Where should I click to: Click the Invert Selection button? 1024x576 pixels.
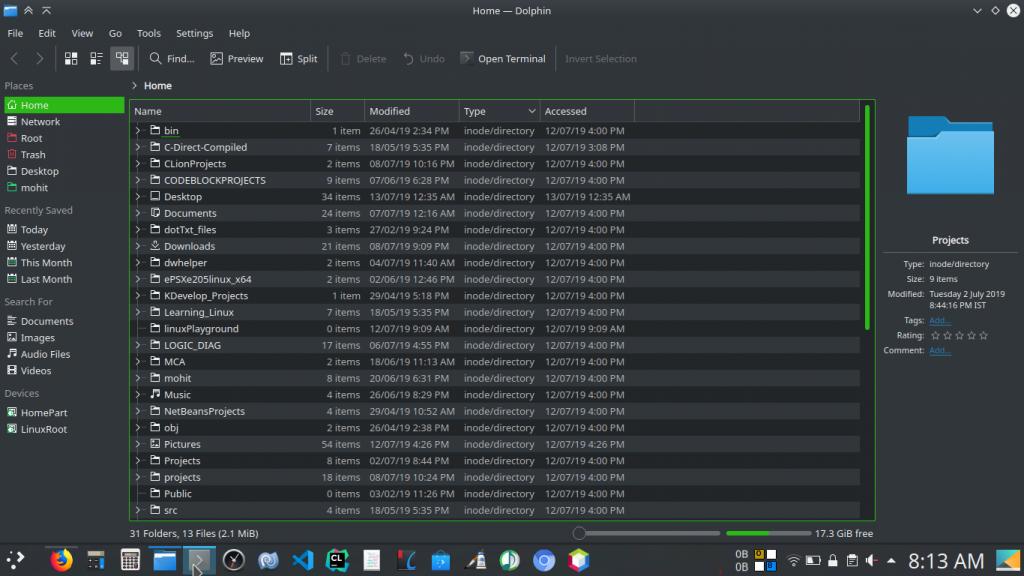[x=600, y=59]
